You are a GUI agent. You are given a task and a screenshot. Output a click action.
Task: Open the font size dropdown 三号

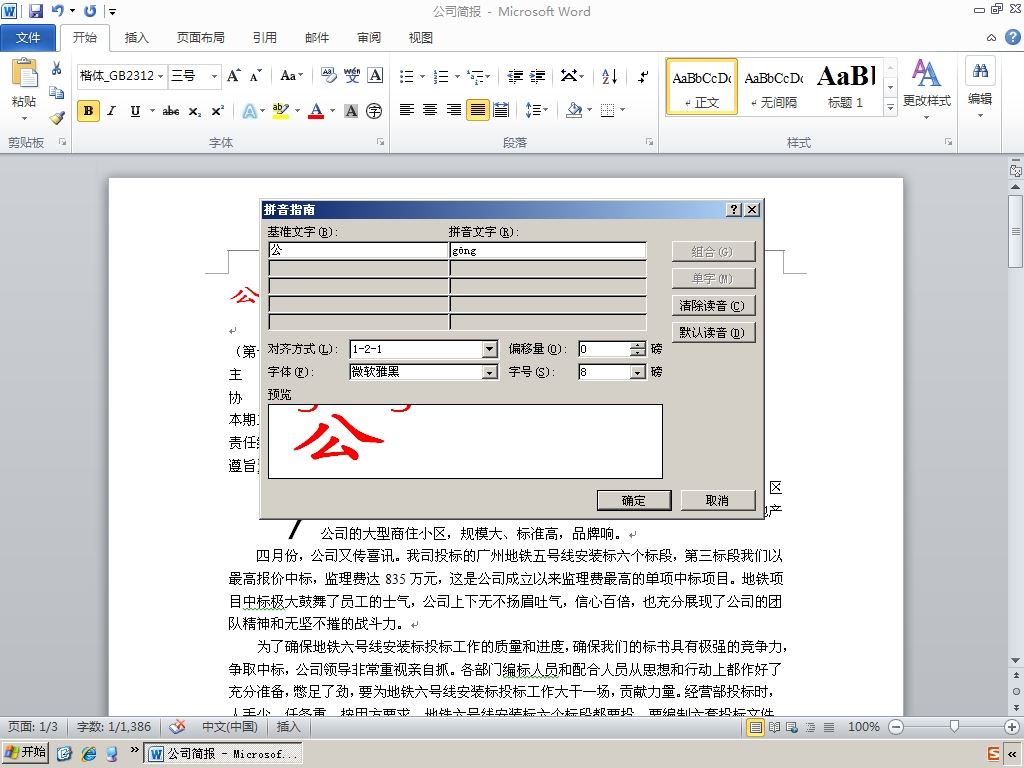click(x=214, y=76)
